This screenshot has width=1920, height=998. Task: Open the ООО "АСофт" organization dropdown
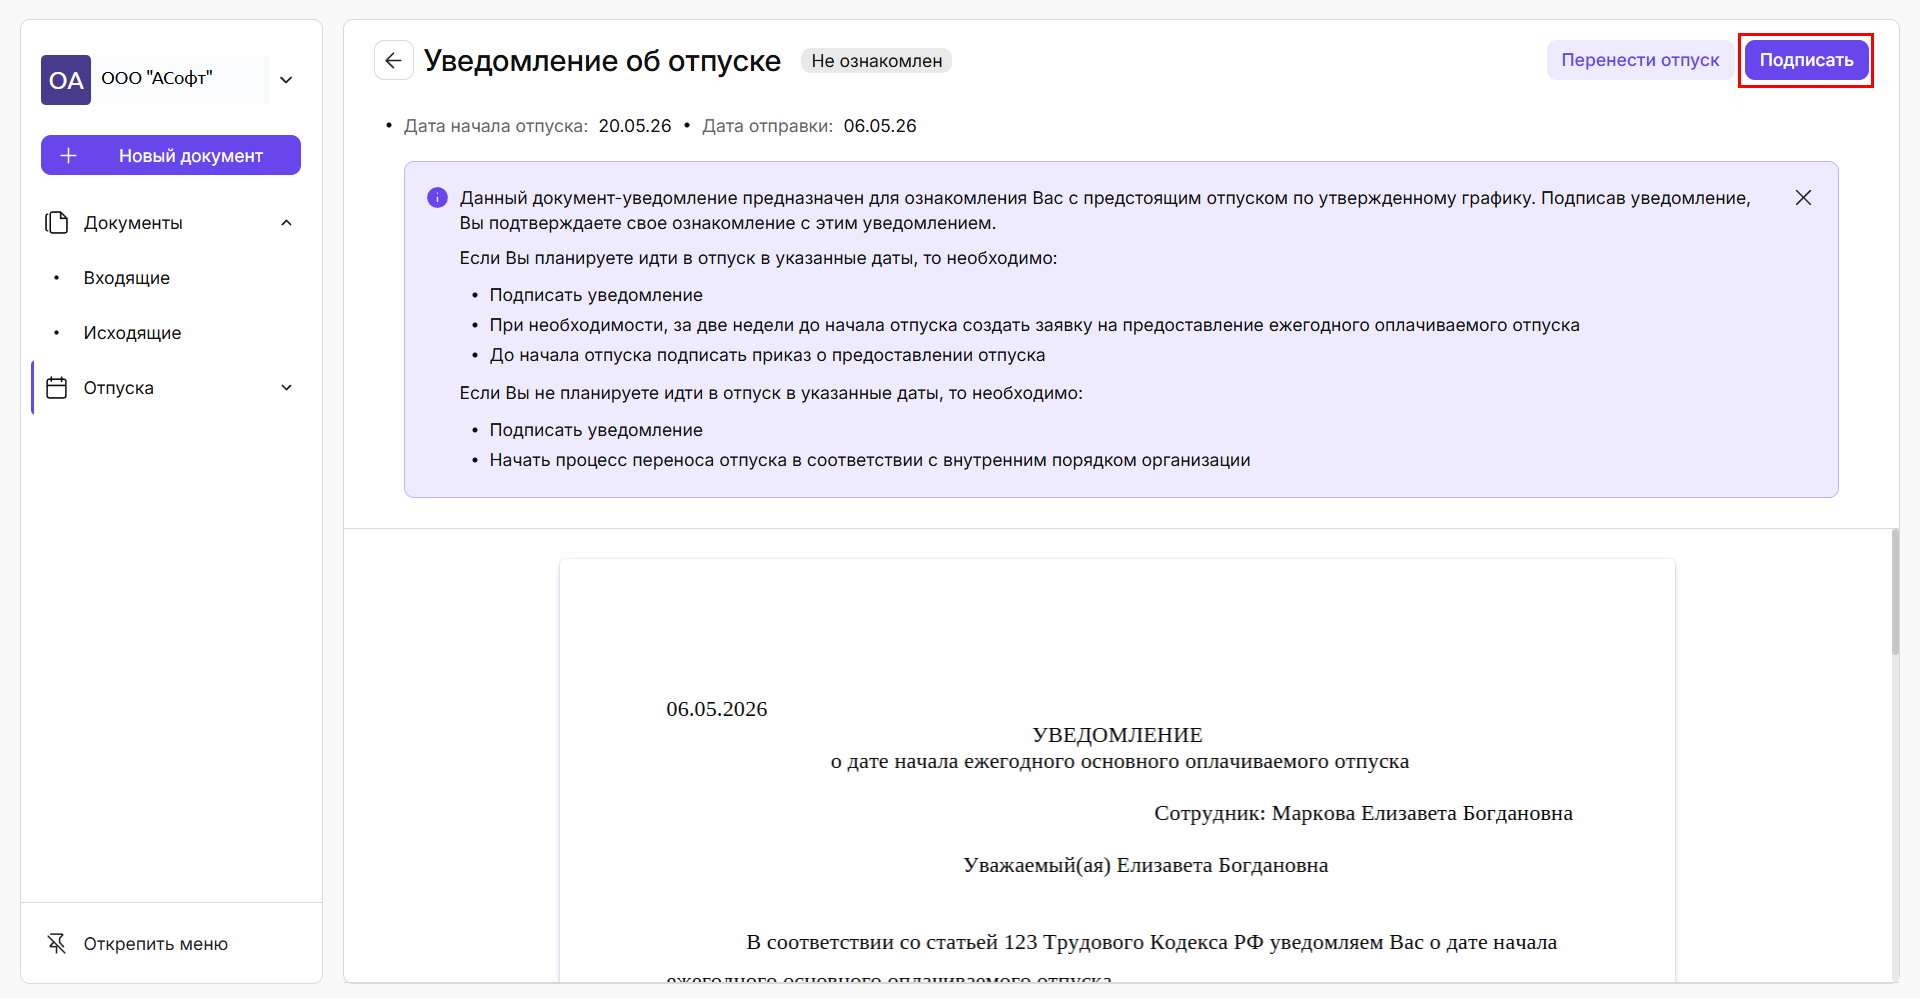tap(286, 80)
